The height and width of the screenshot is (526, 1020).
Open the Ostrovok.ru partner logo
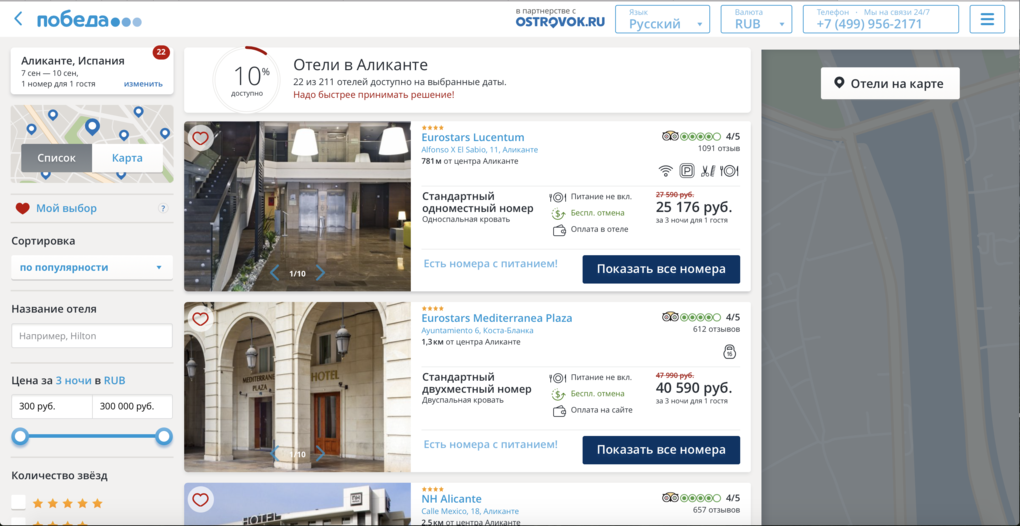560,21
